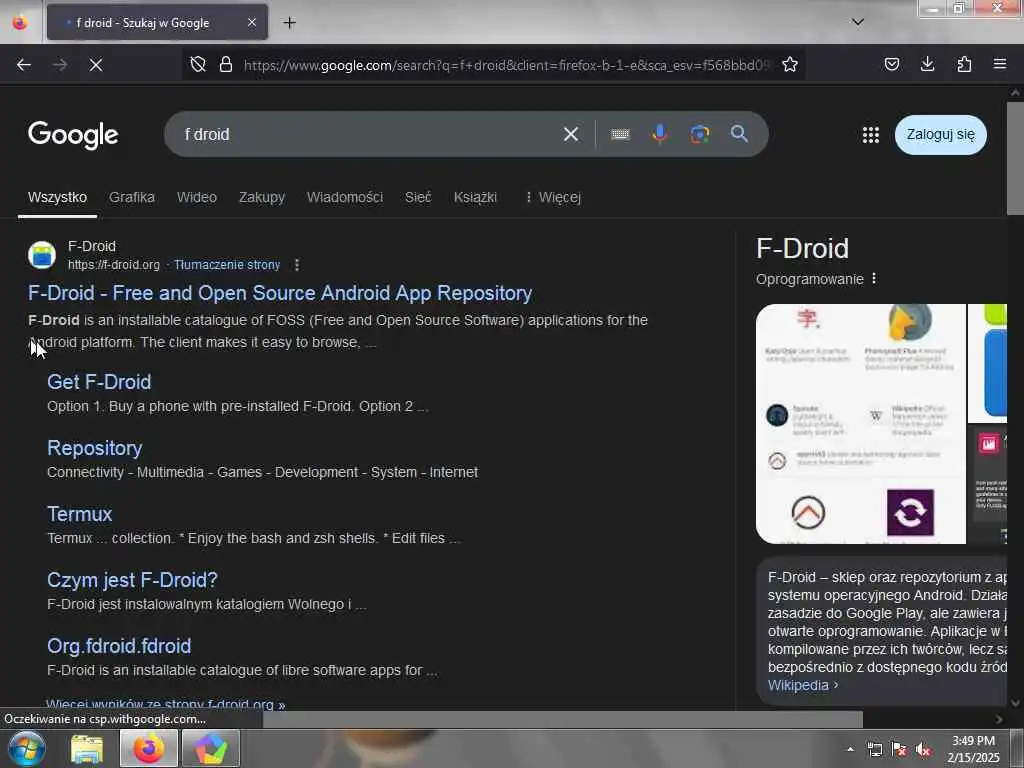Switch to the Sieć tab
This screenshot has width=1024, height=768.
(x=418, y=197)
